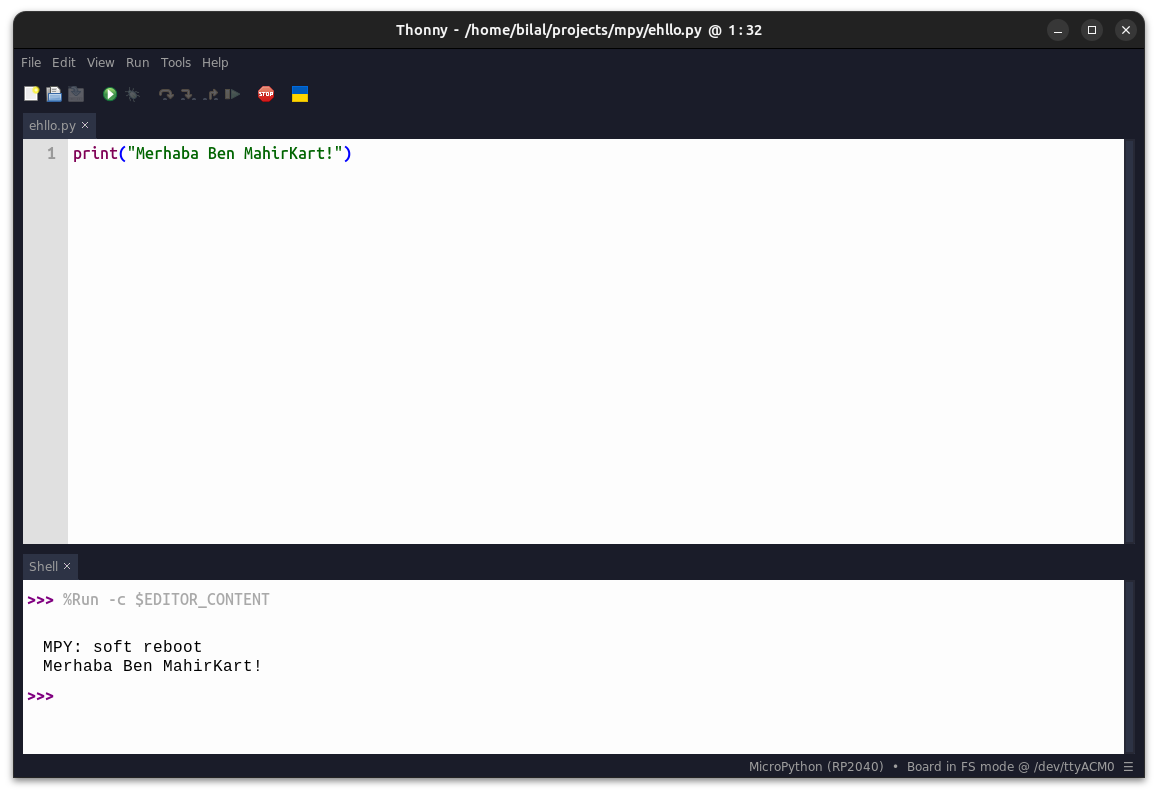Click the Open file toolbar icon

(54, 94)
